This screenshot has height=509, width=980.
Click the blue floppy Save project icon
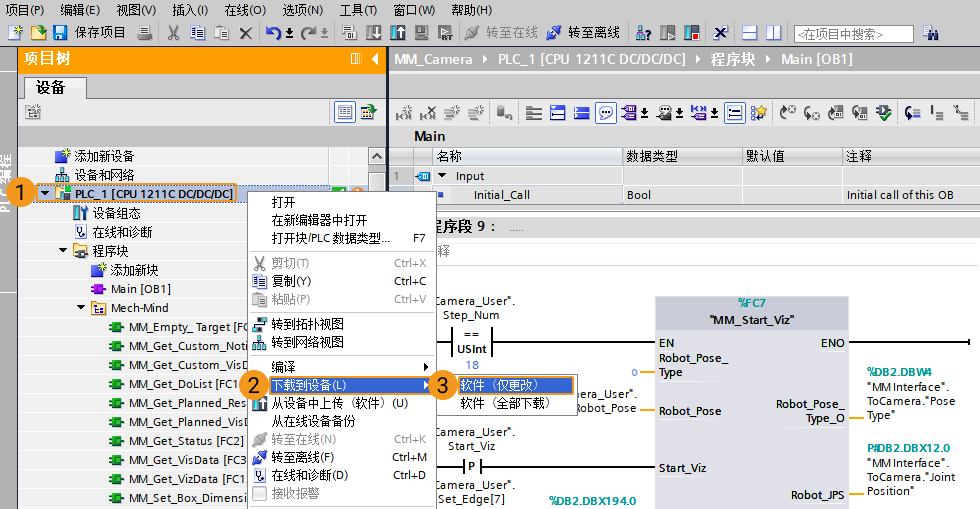pos(60,33)
